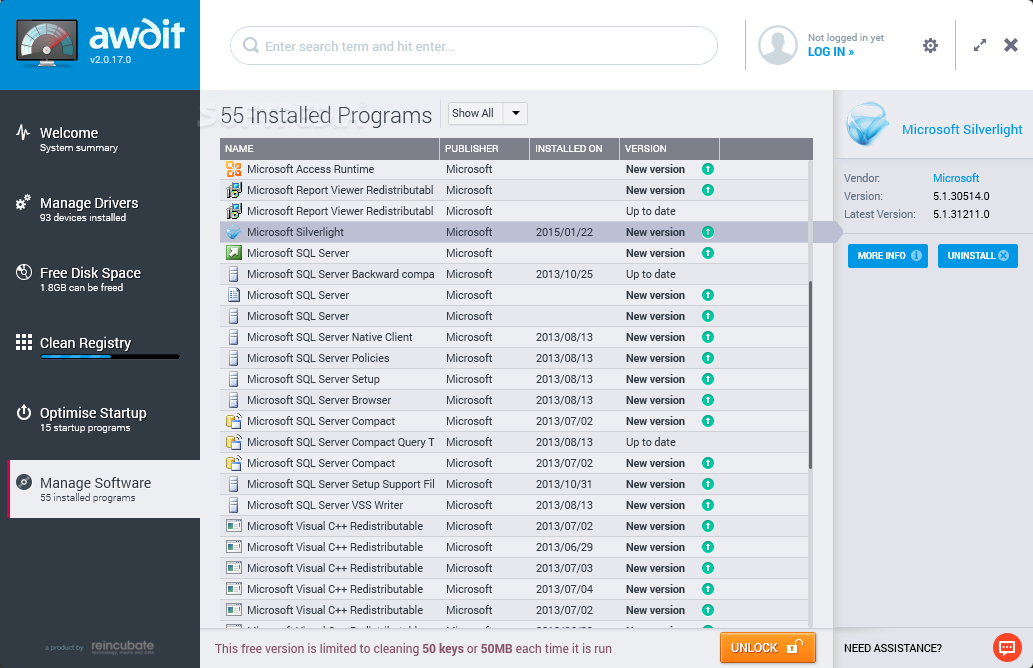Click update arrow for SQL Server VSS Writer
This screenshot has height=668, width=1033.
pyautogui.click(x=708, y=505)
